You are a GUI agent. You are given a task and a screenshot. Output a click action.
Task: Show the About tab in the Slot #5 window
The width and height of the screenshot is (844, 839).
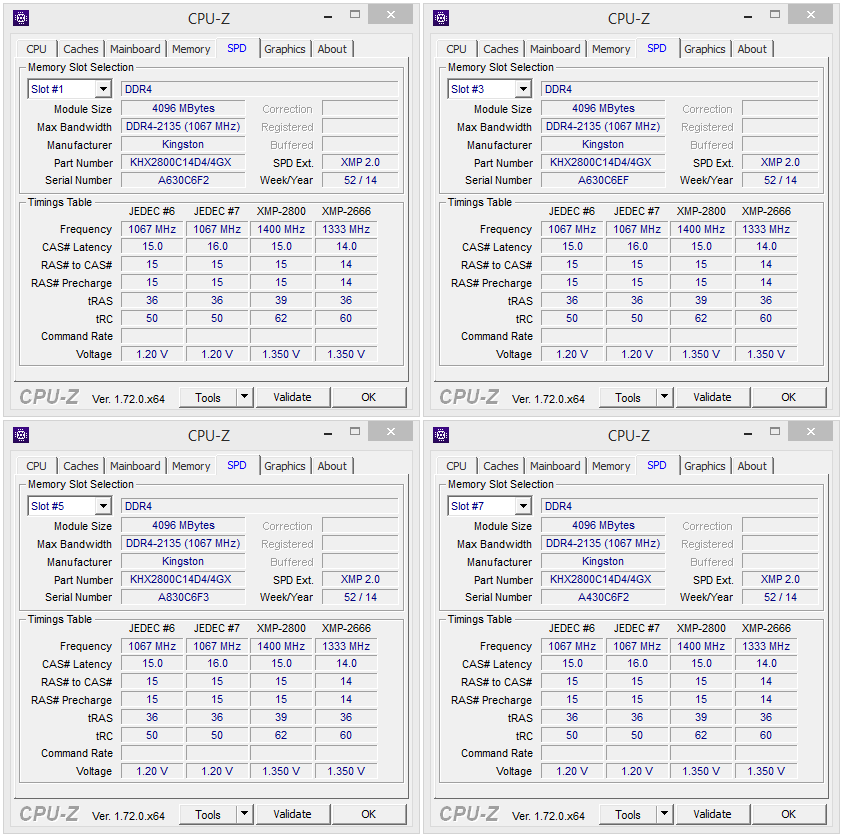pos(332,466)
